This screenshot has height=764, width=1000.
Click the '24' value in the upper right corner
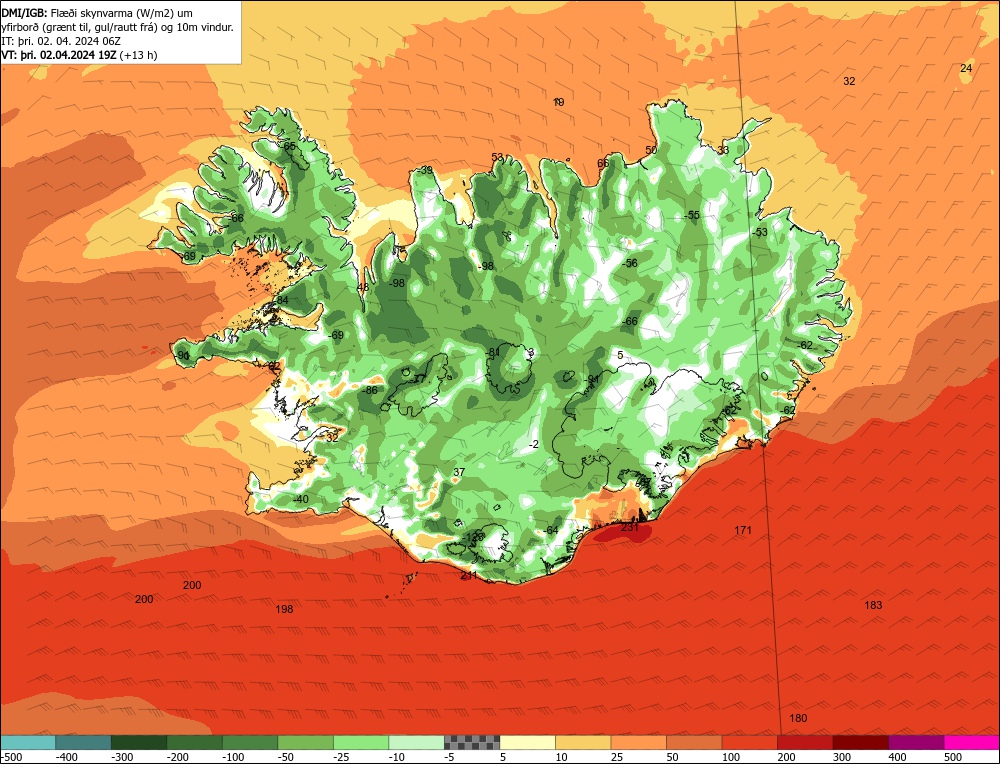966,68
